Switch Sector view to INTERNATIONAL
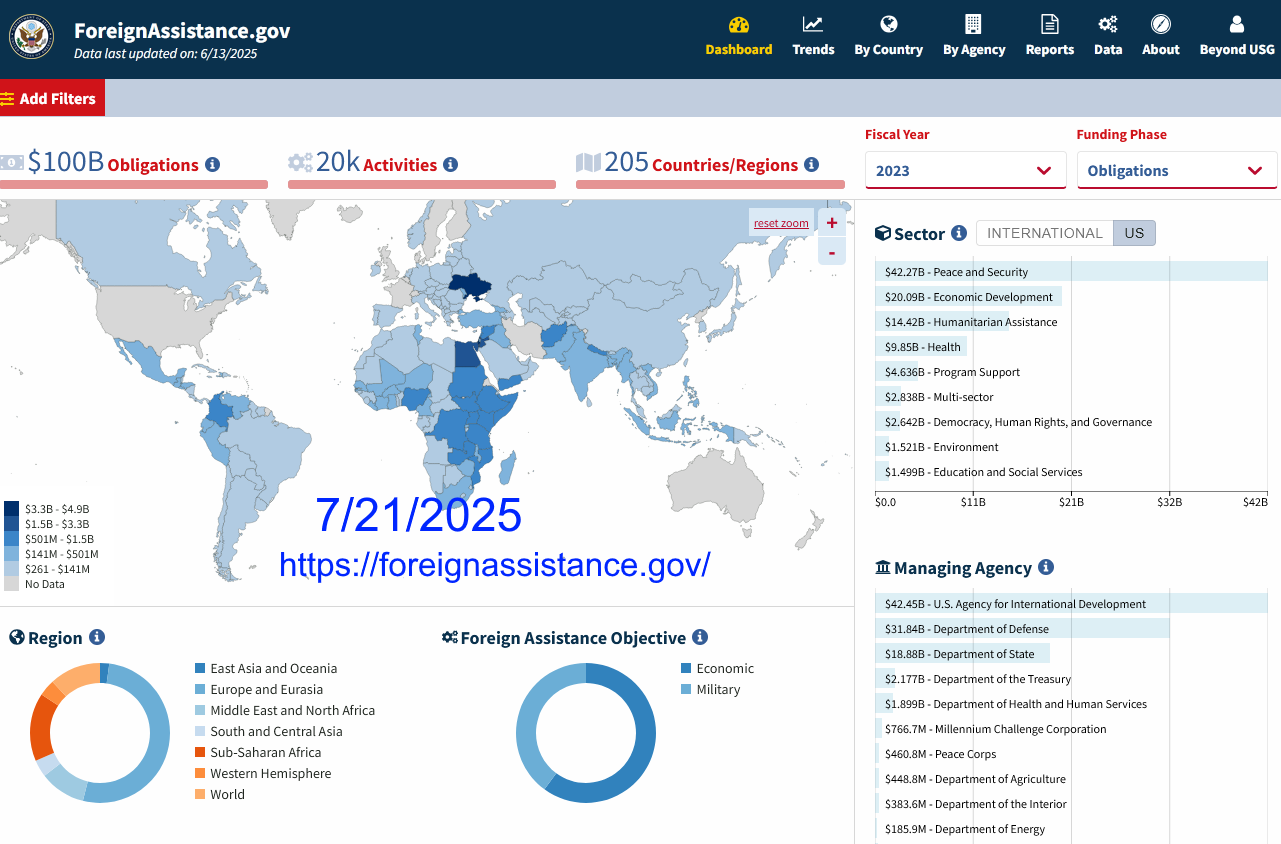This screenshot has width=1281, height=844. point(1044,233)
